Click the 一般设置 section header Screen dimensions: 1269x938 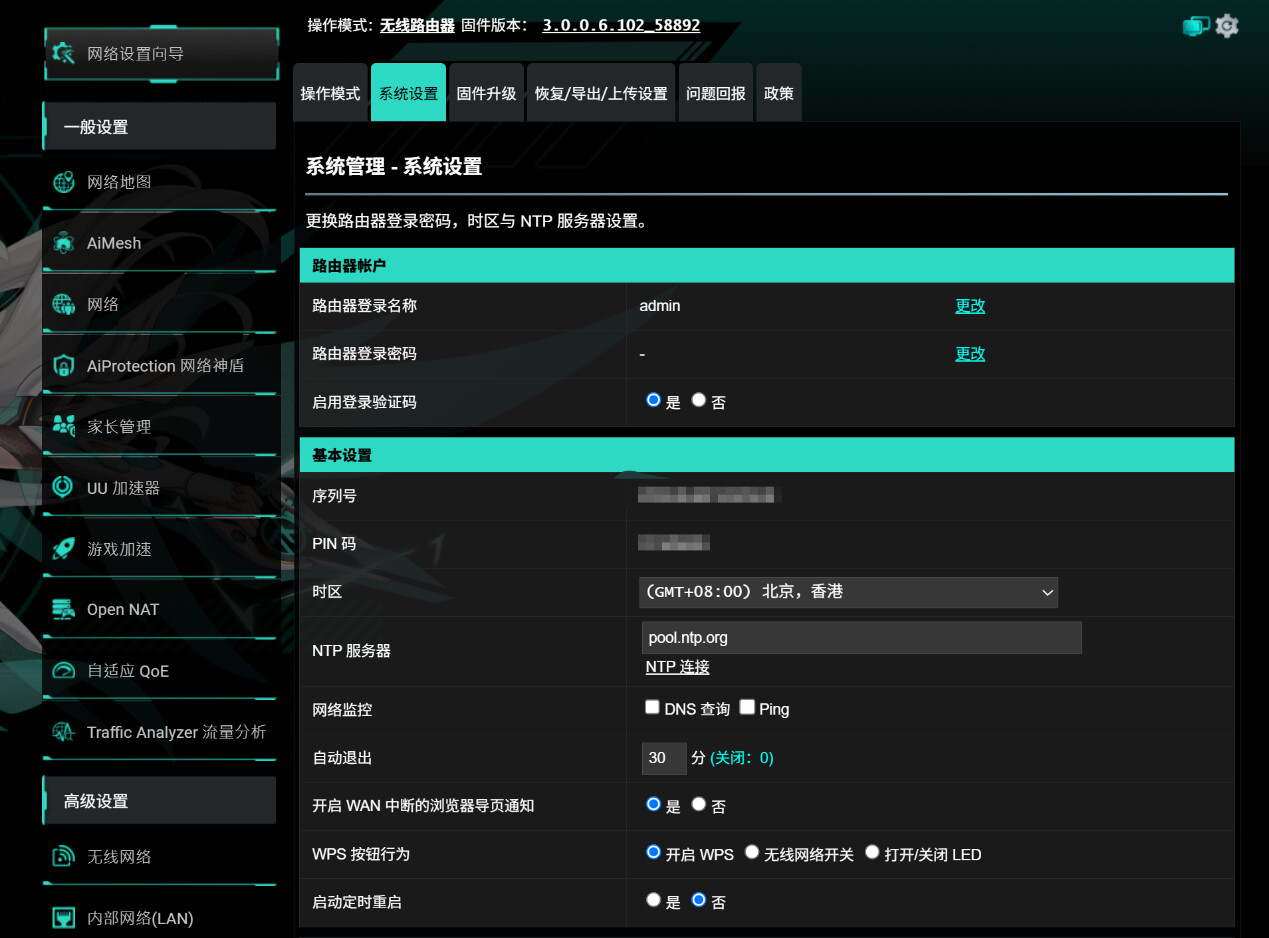pos(160,126)
